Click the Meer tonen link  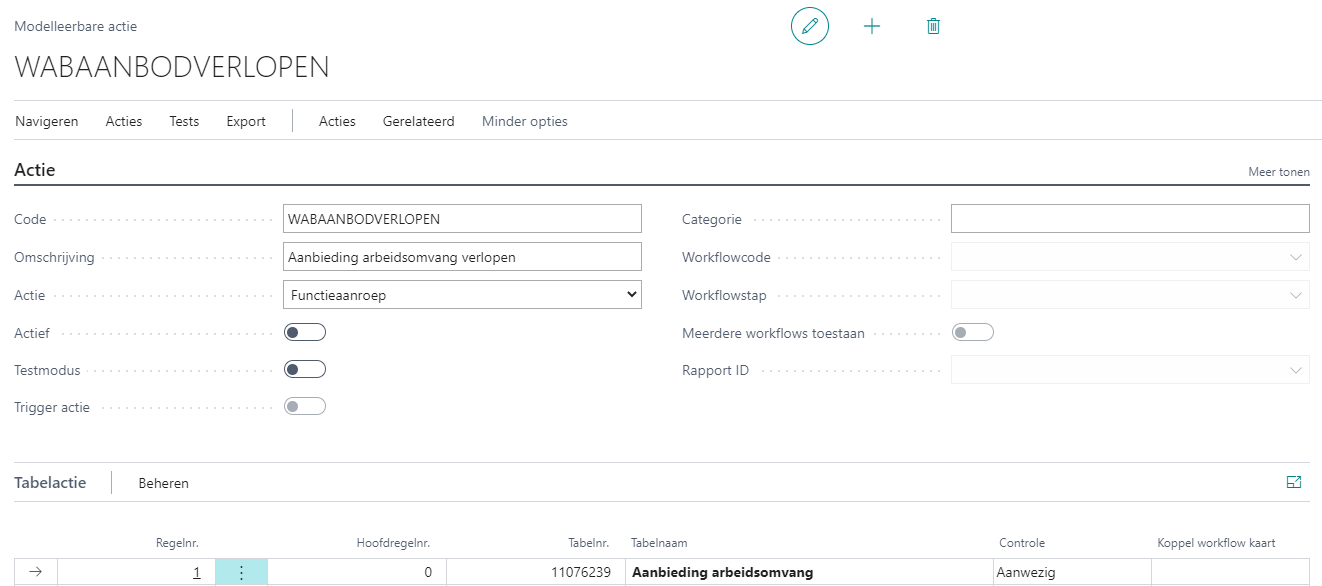(x=1278, y=172)
